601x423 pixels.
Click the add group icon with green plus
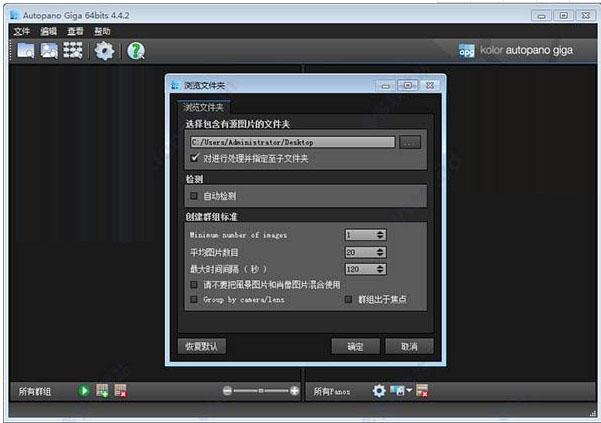[x=102, y=391]
